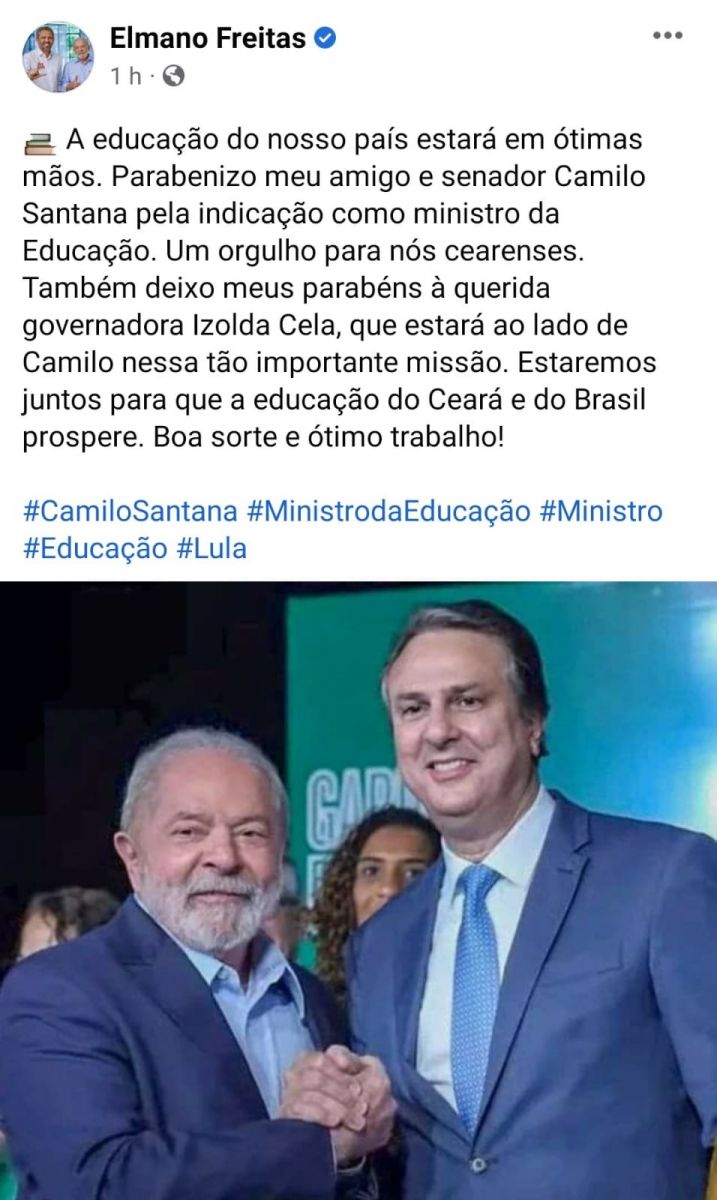Open the Elmano Freitas profile name link
Image resolution: width=717 pixels, height=1200 pixels.
(208, 39)
